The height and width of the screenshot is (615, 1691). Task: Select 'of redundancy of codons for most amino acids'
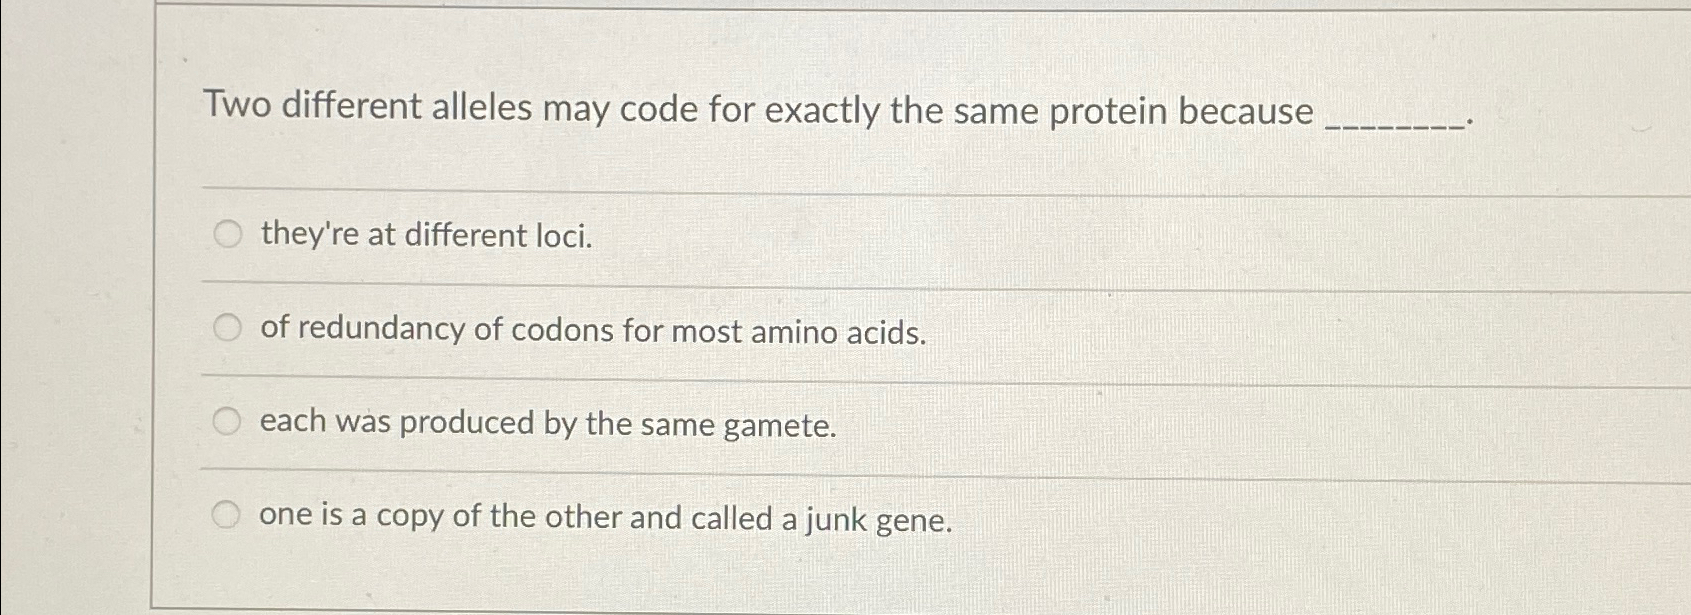pyautogui.click(x=228, y=327)
